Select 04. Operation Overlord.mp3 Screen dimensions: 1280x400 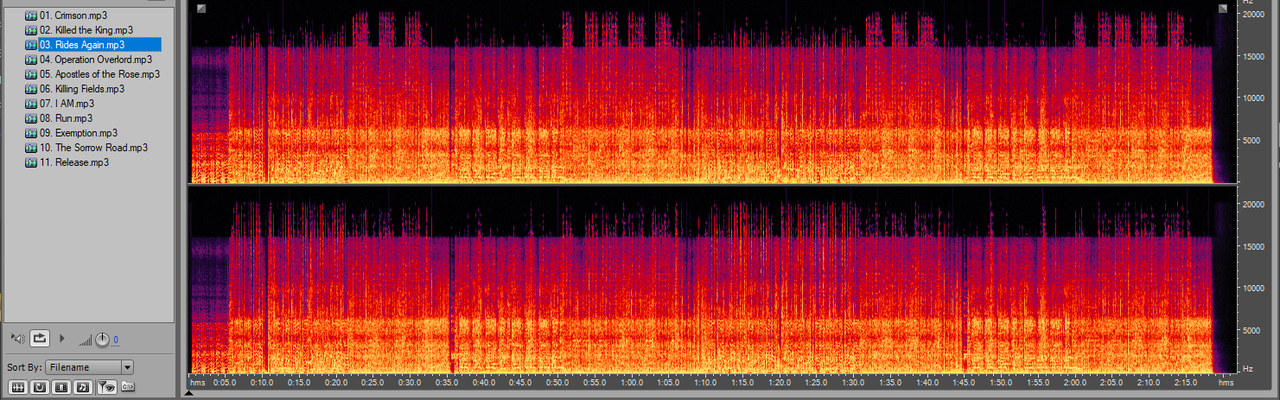coord(95,59)
